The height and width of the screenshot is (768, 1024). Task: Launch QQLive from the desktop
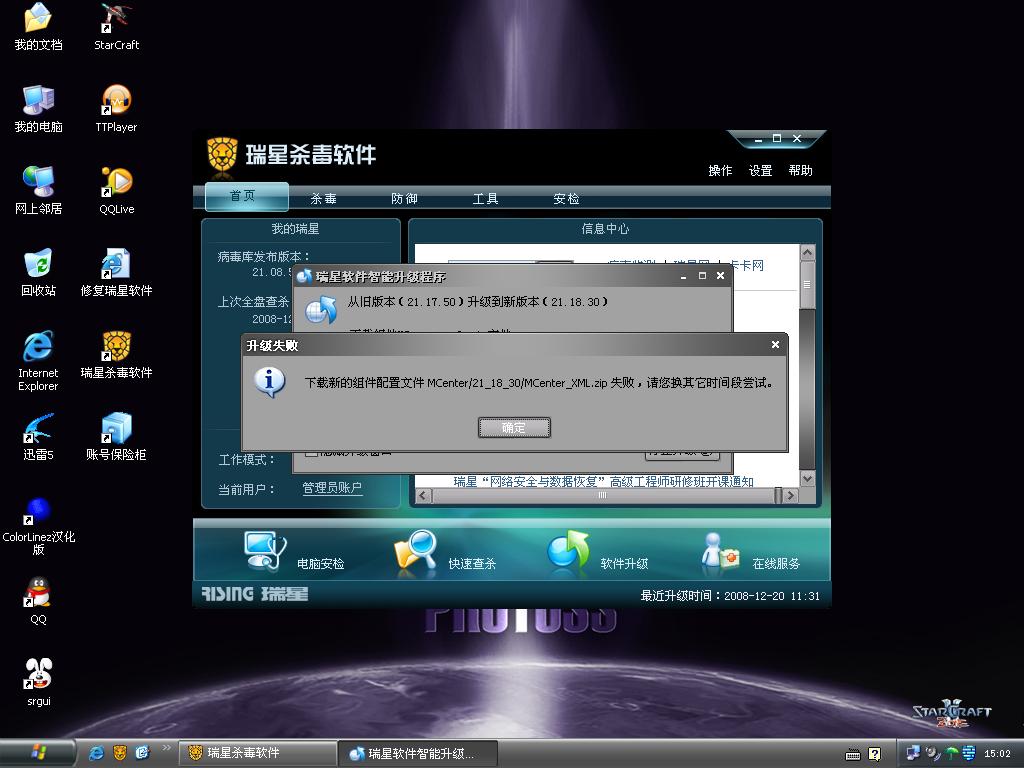tap(116, 190)
